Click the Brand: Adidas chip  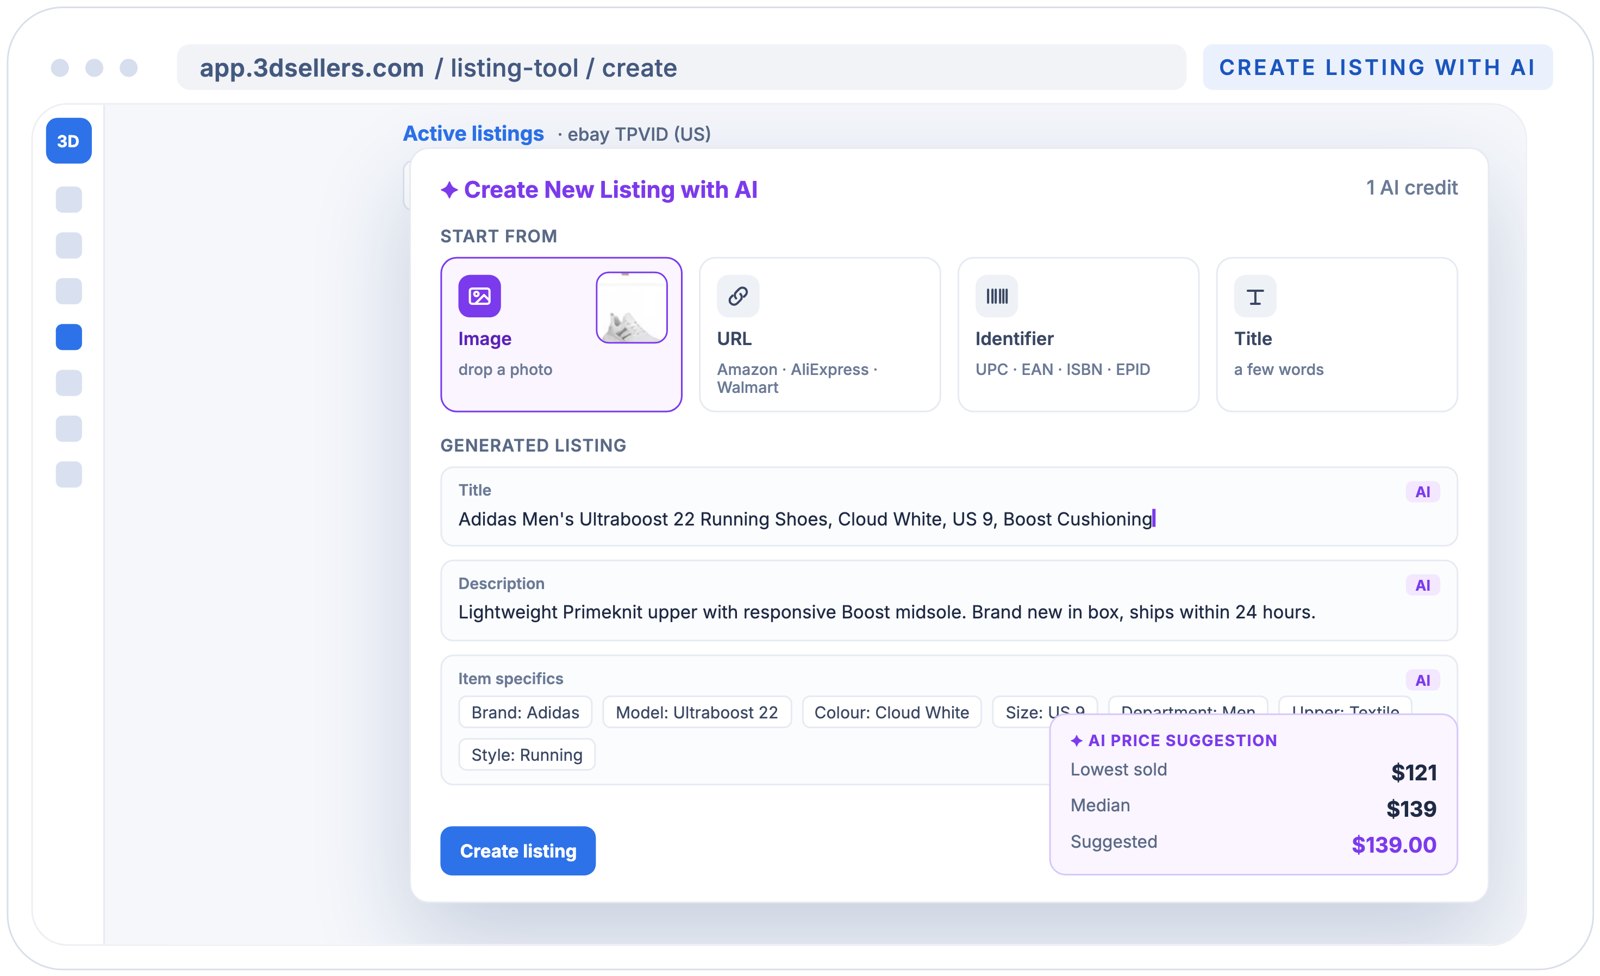(x=525, y=713)
